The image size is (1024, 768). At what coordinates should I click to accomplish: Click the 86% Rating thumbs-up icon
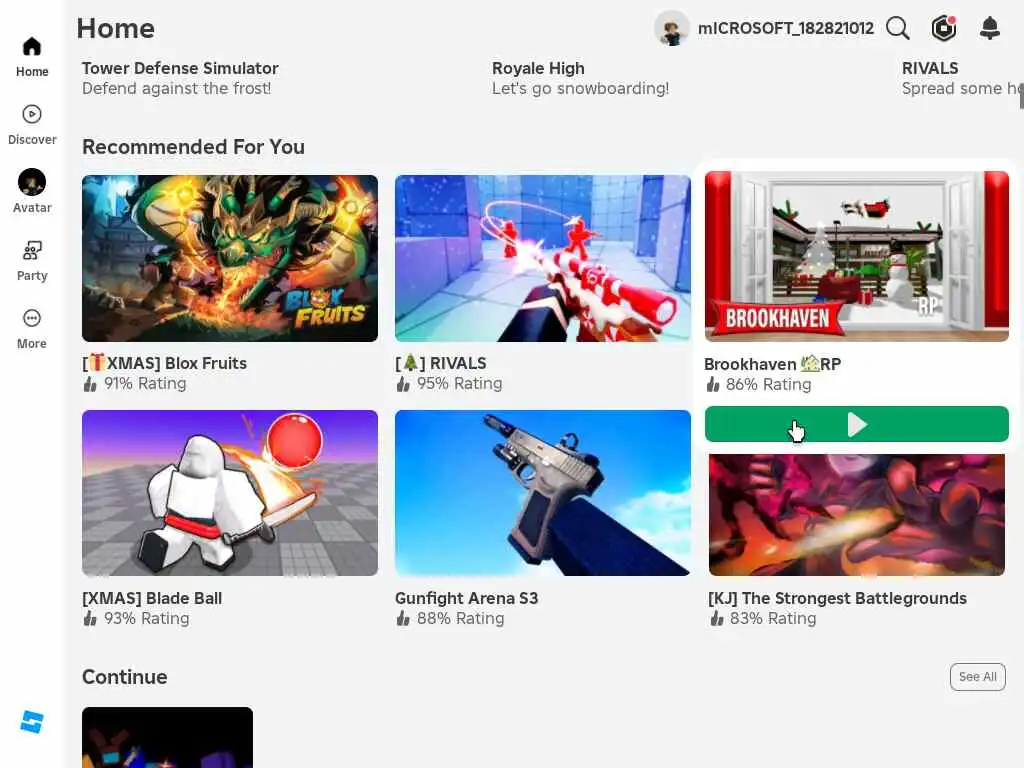click(x=712, y=385)
